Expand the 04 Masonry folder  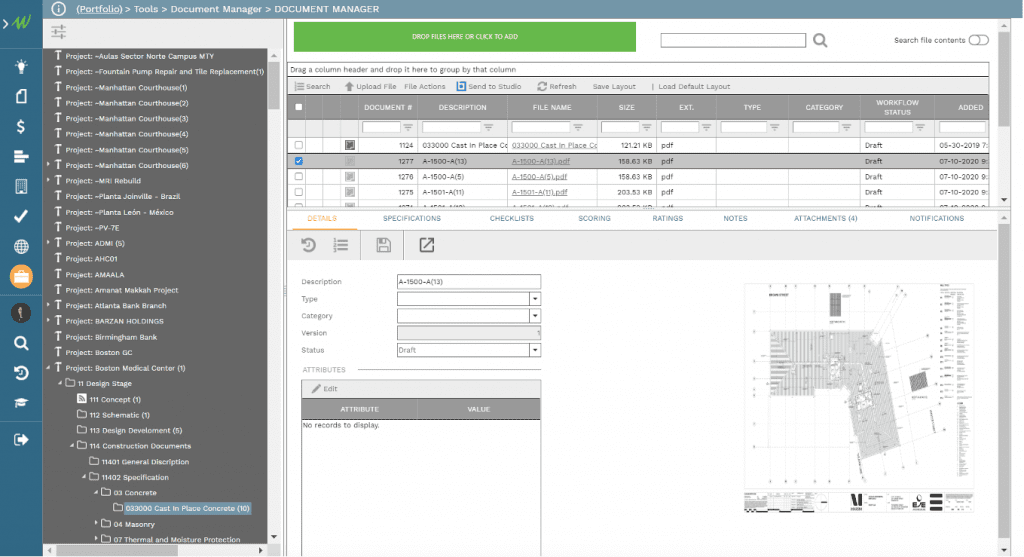pyautogui.click(x=96, y=524)
